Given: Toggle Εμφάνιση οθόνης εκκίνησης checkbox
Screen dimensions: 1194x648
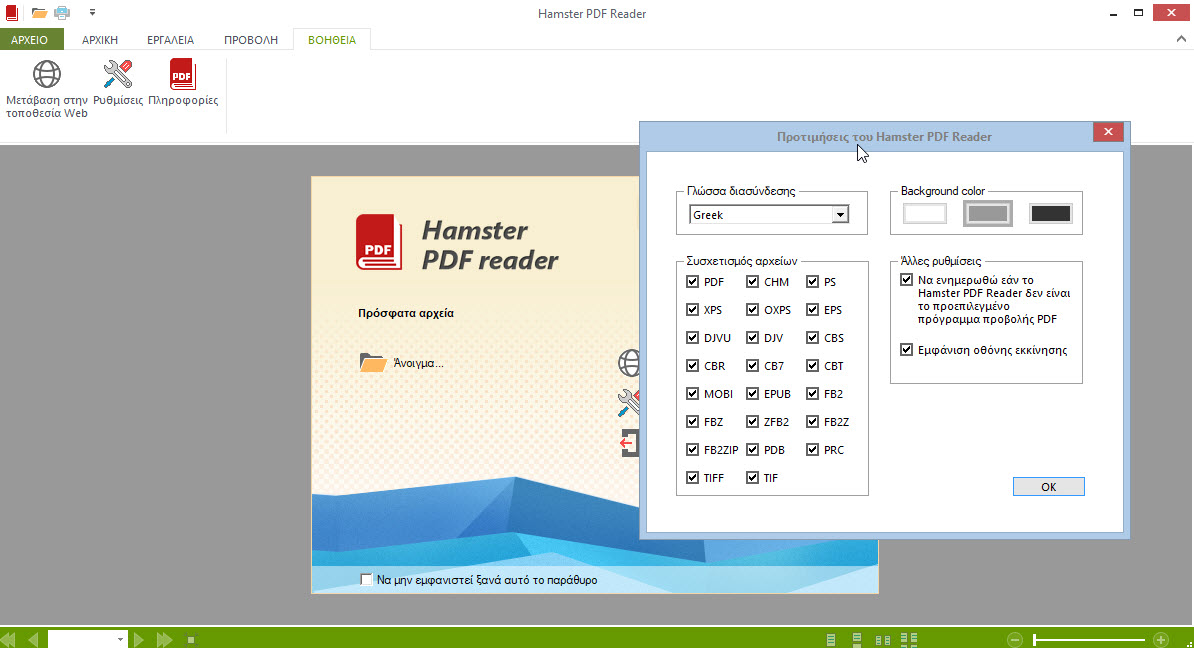Looking at the screenshot, I should click(906, 350).
